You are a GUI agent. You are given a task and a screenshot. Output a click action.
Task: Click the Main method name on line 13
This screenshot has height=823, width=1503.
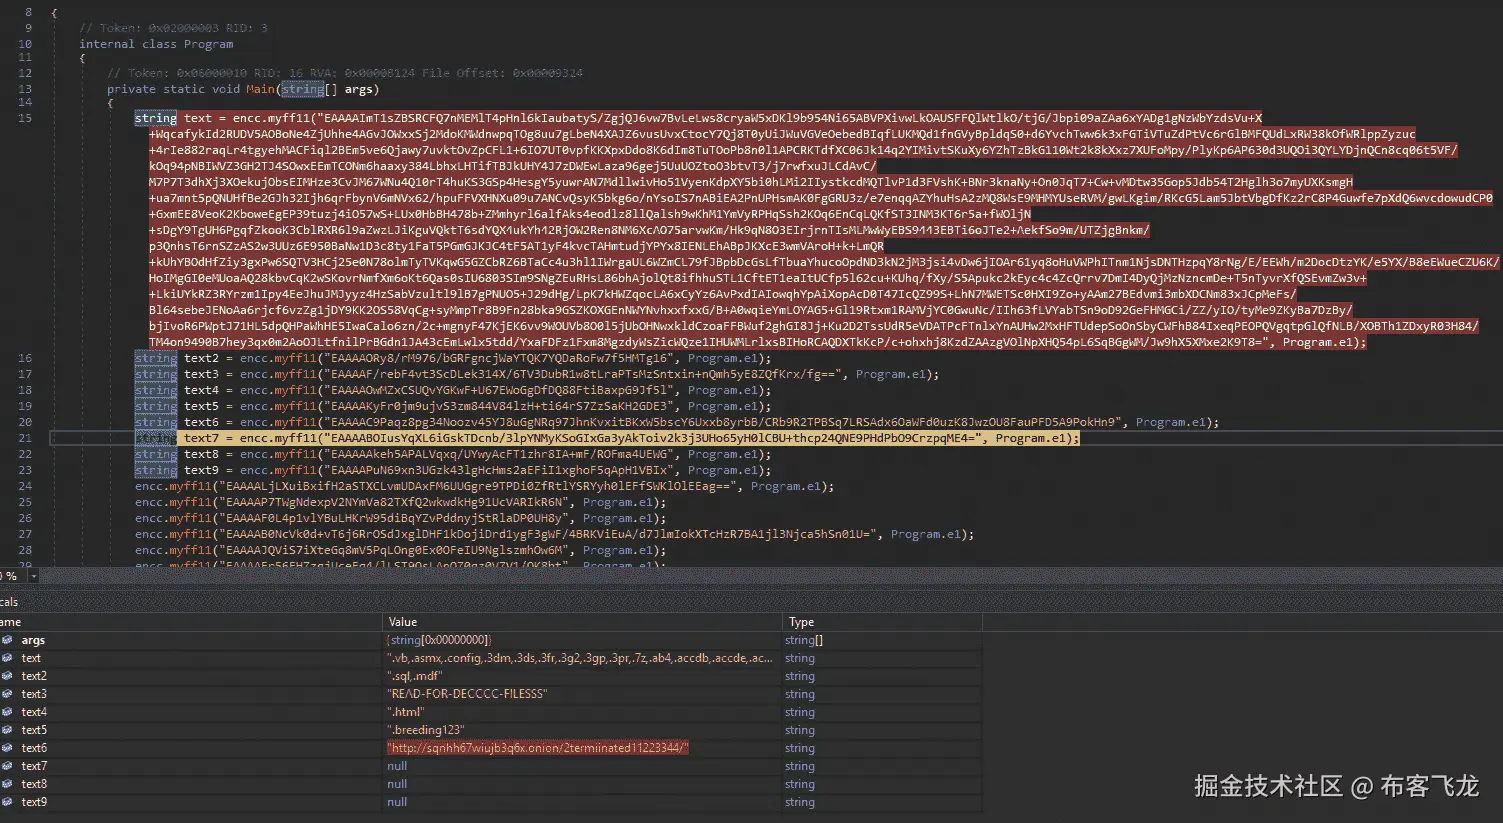260,89
